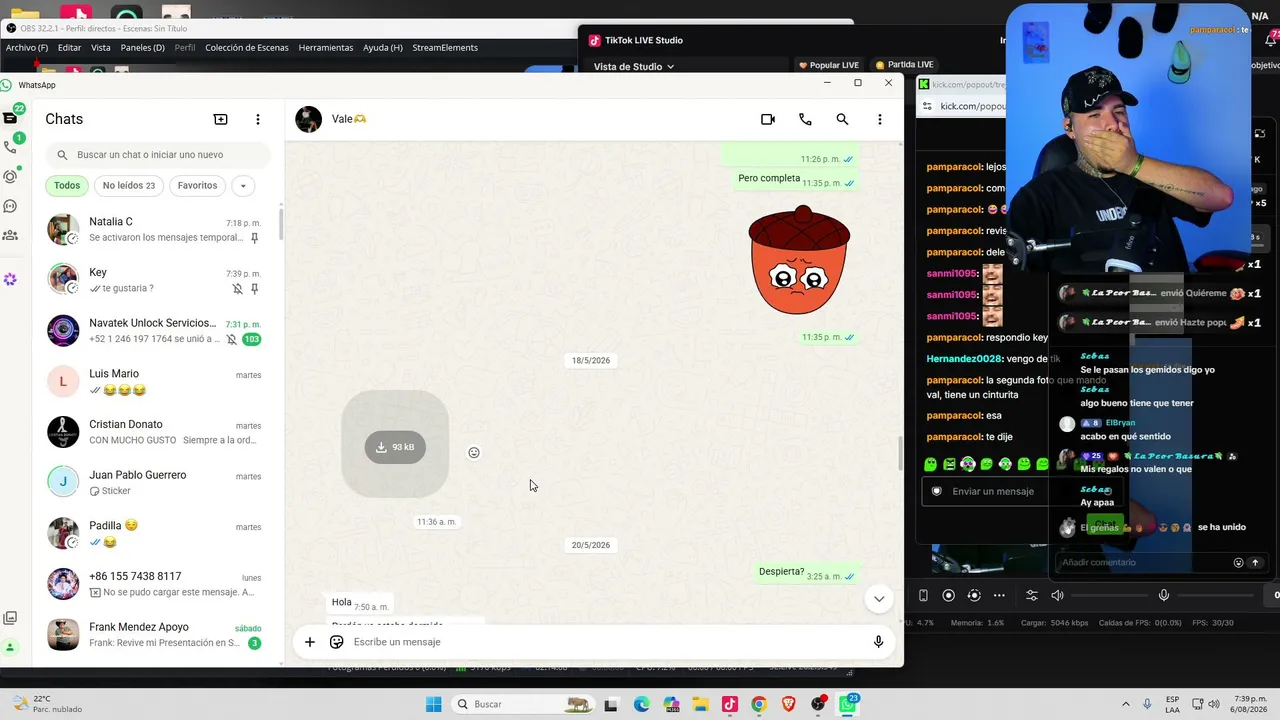
Task: Start a voice call with Vale
Action: (x=805, y=119)
